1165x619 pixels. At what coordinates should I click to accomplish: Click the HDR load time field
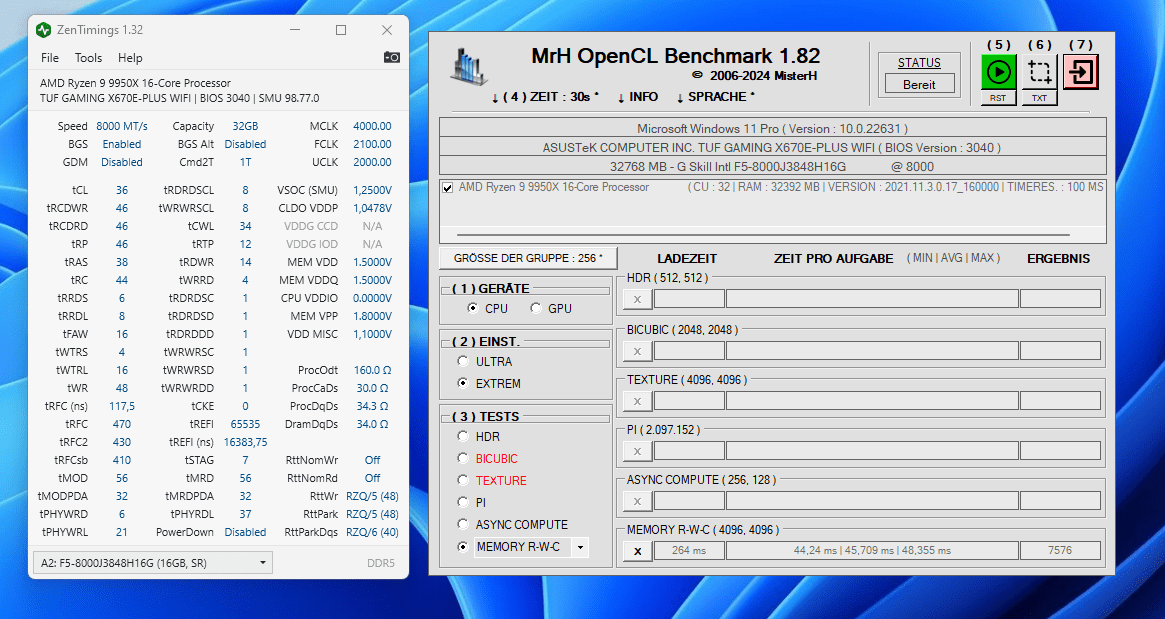point(689,299)
